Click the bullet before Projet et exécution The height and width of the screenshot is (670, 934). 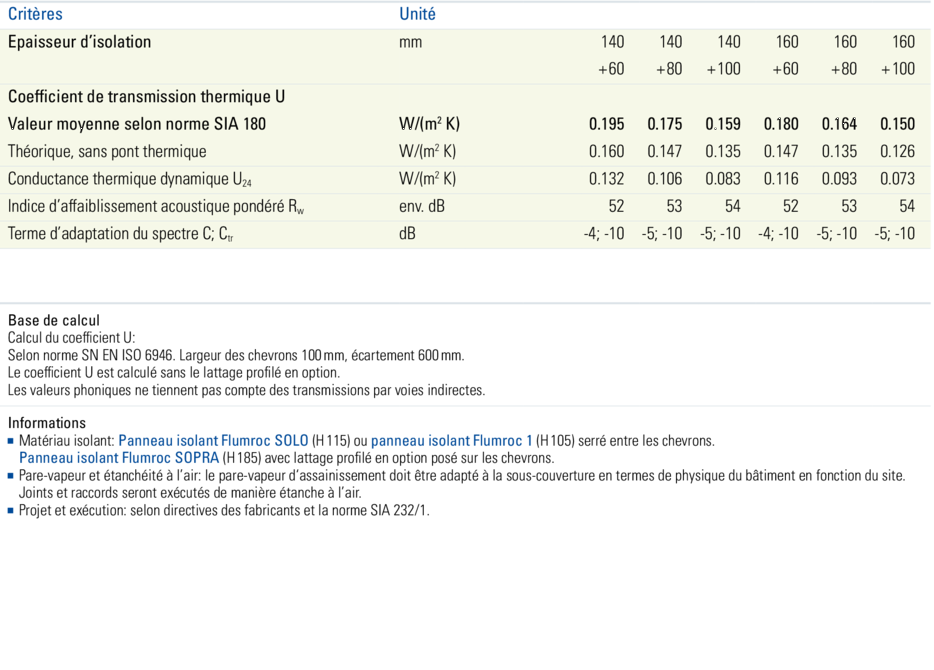11,510
